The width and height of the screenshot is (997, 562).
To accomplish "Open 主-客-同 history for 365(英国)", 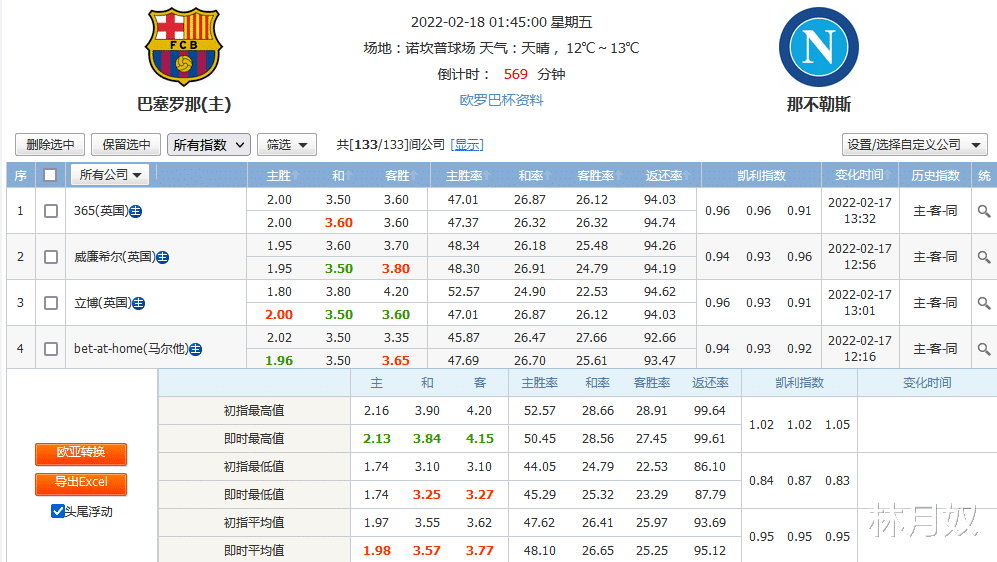I will (x=935, y=211).
